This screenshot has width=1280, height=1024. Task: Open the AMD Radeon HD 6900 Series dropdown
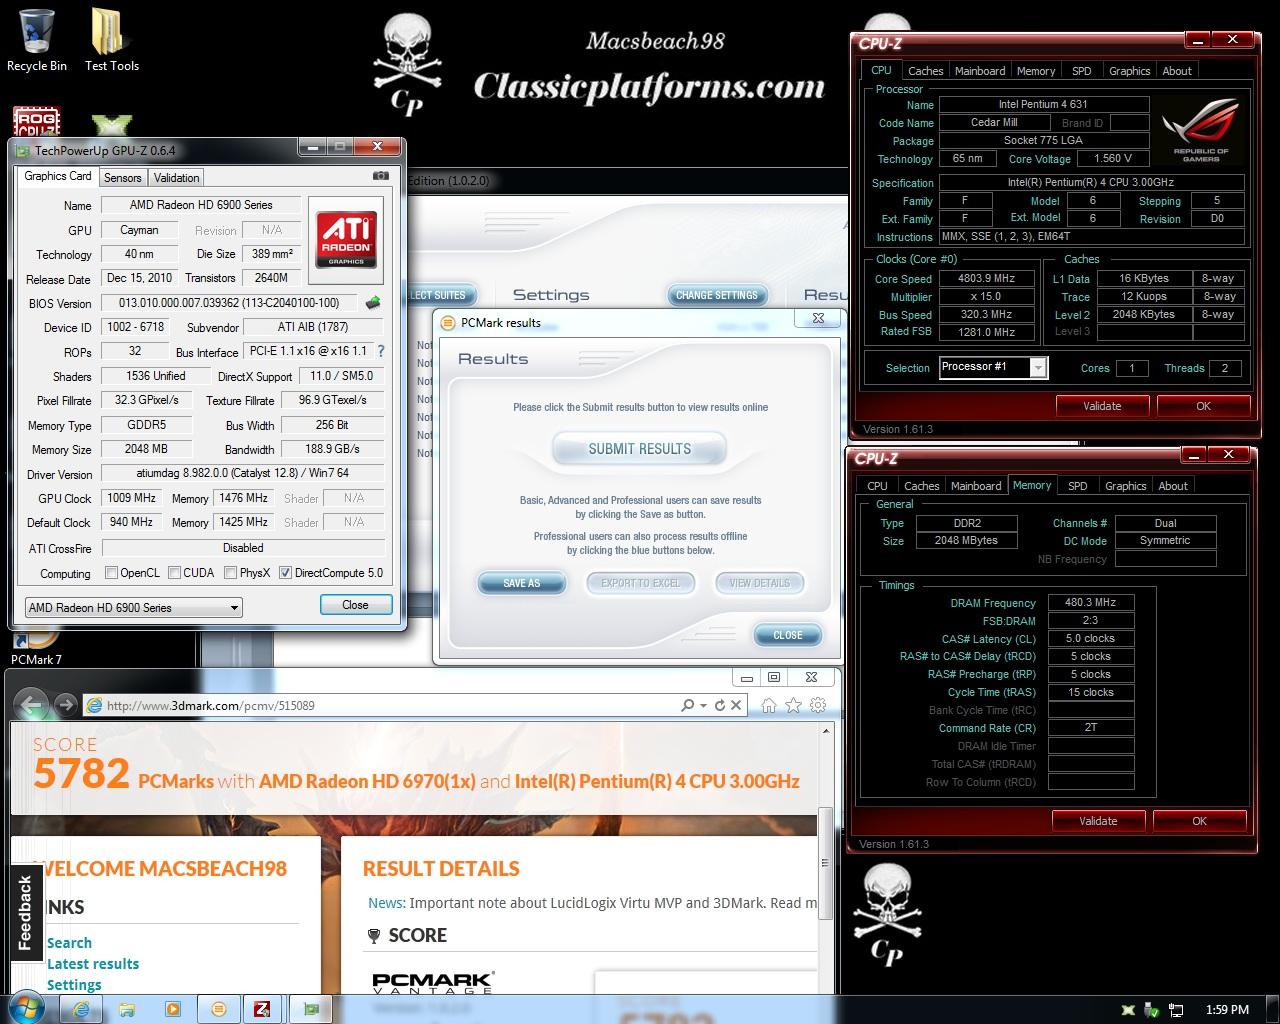coord(133,607)
